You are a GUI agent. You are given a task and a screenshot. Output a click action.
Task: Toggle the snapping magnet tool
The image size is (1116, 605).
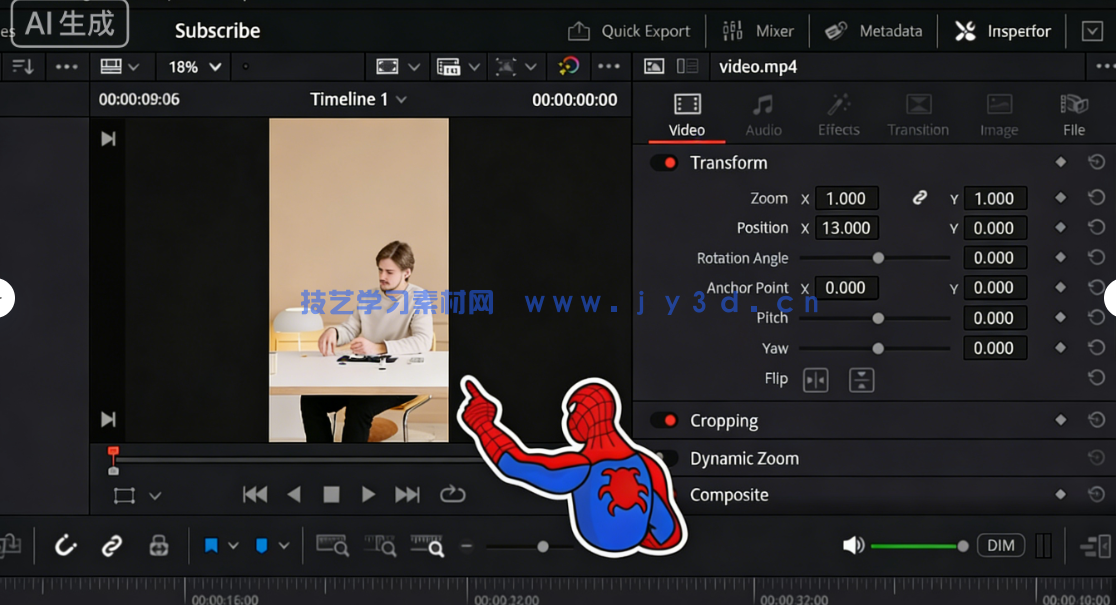coord(66,545)
